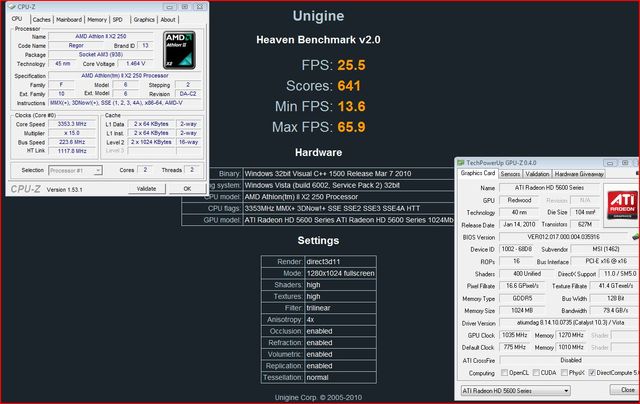The height and width of the screenshot is (404, 640).
Task: Click the HT Link value 1117.8 MHz
Action: point(72,151)
